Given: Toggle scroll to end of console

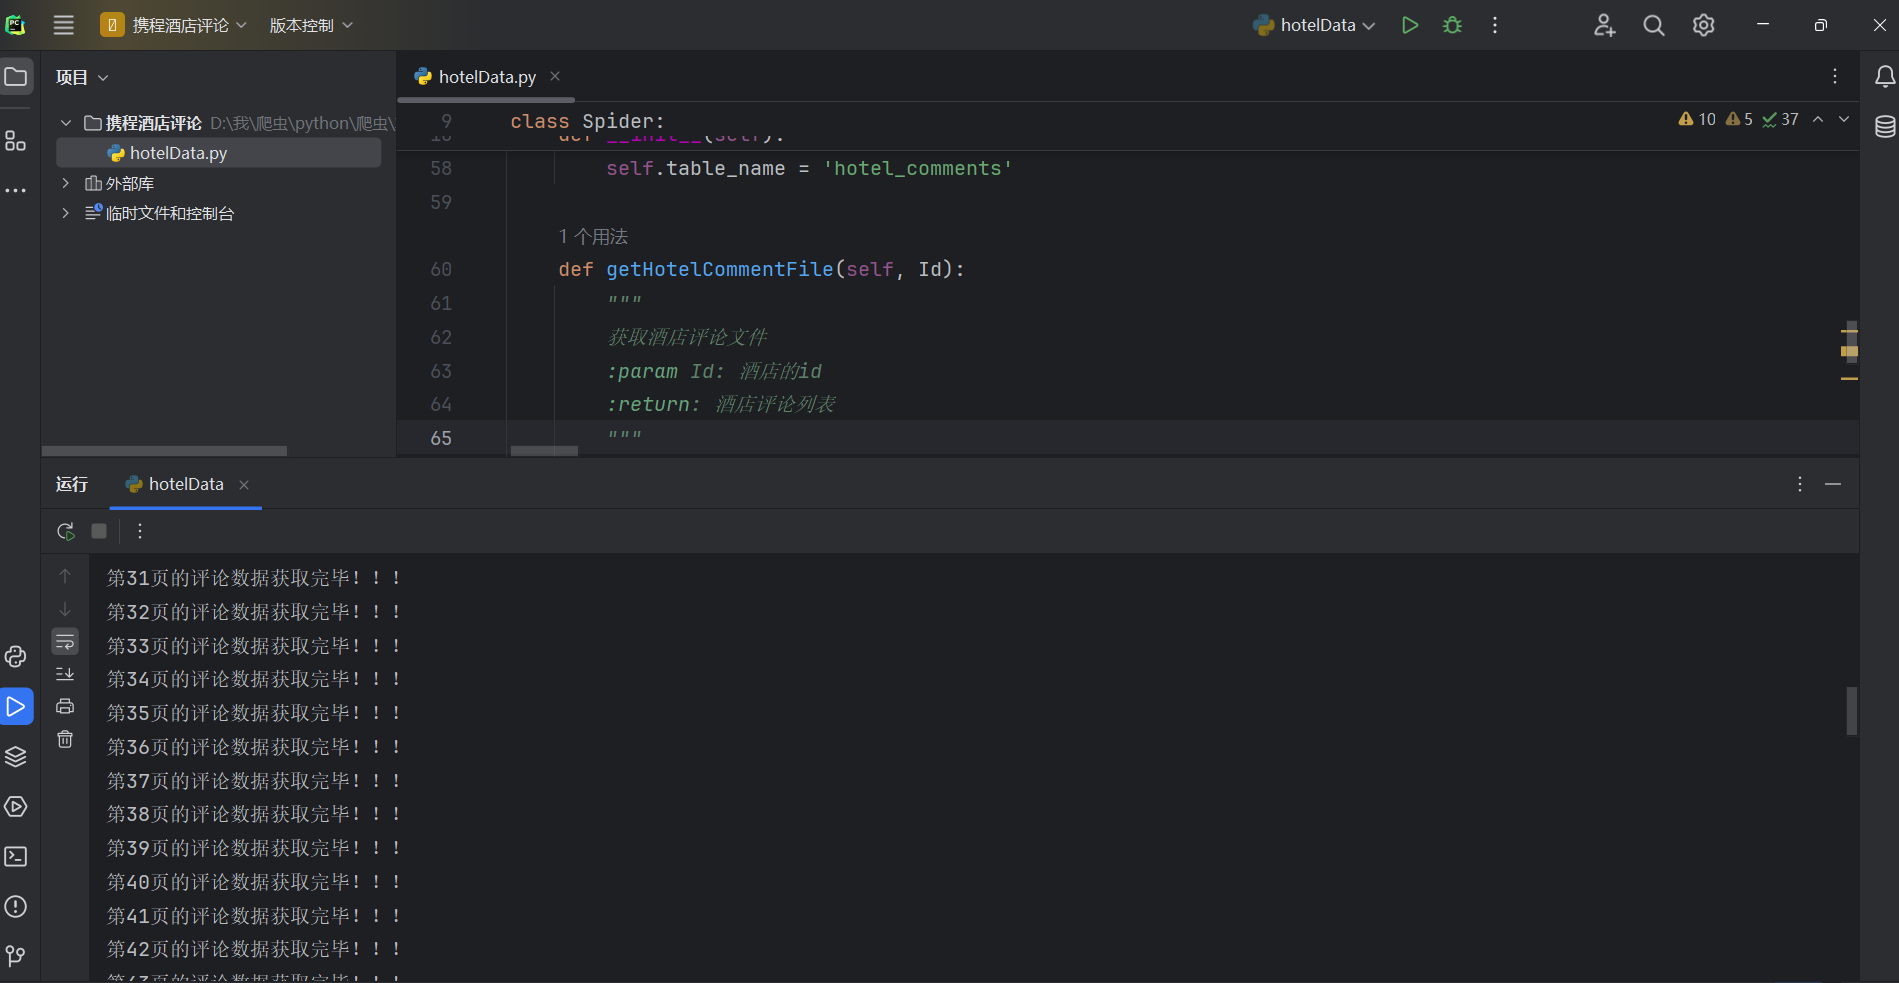Looking at the screenshot, I should (65, 674).
